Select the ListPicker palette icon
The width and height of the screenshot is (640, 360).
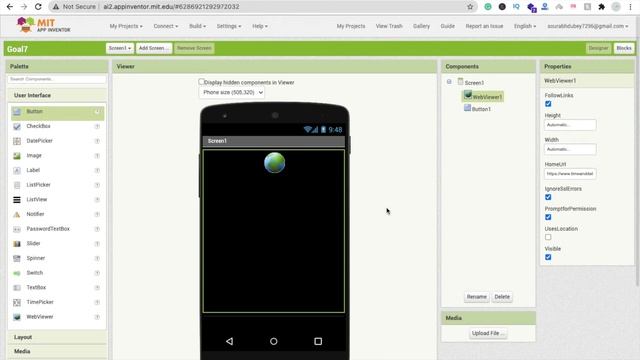tap(17, 185)
